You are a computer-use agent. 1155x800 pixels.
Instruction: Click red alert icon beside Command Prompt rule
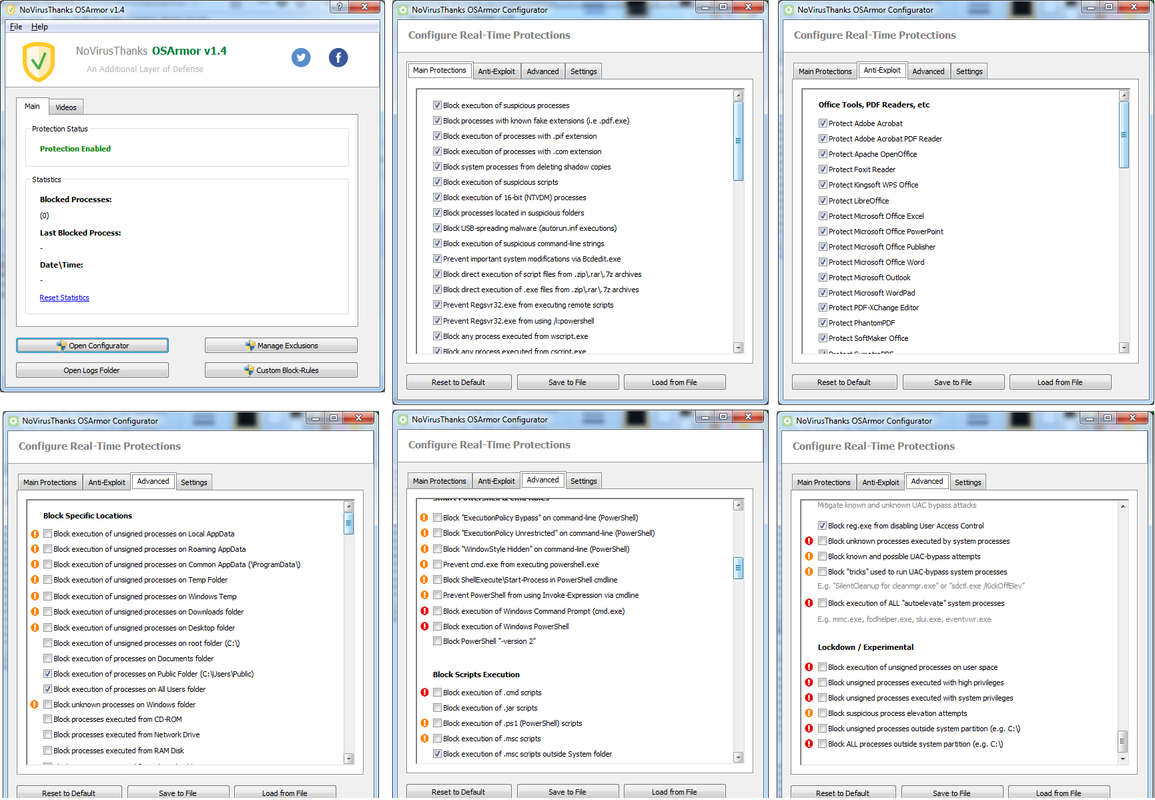coord(424,611)
